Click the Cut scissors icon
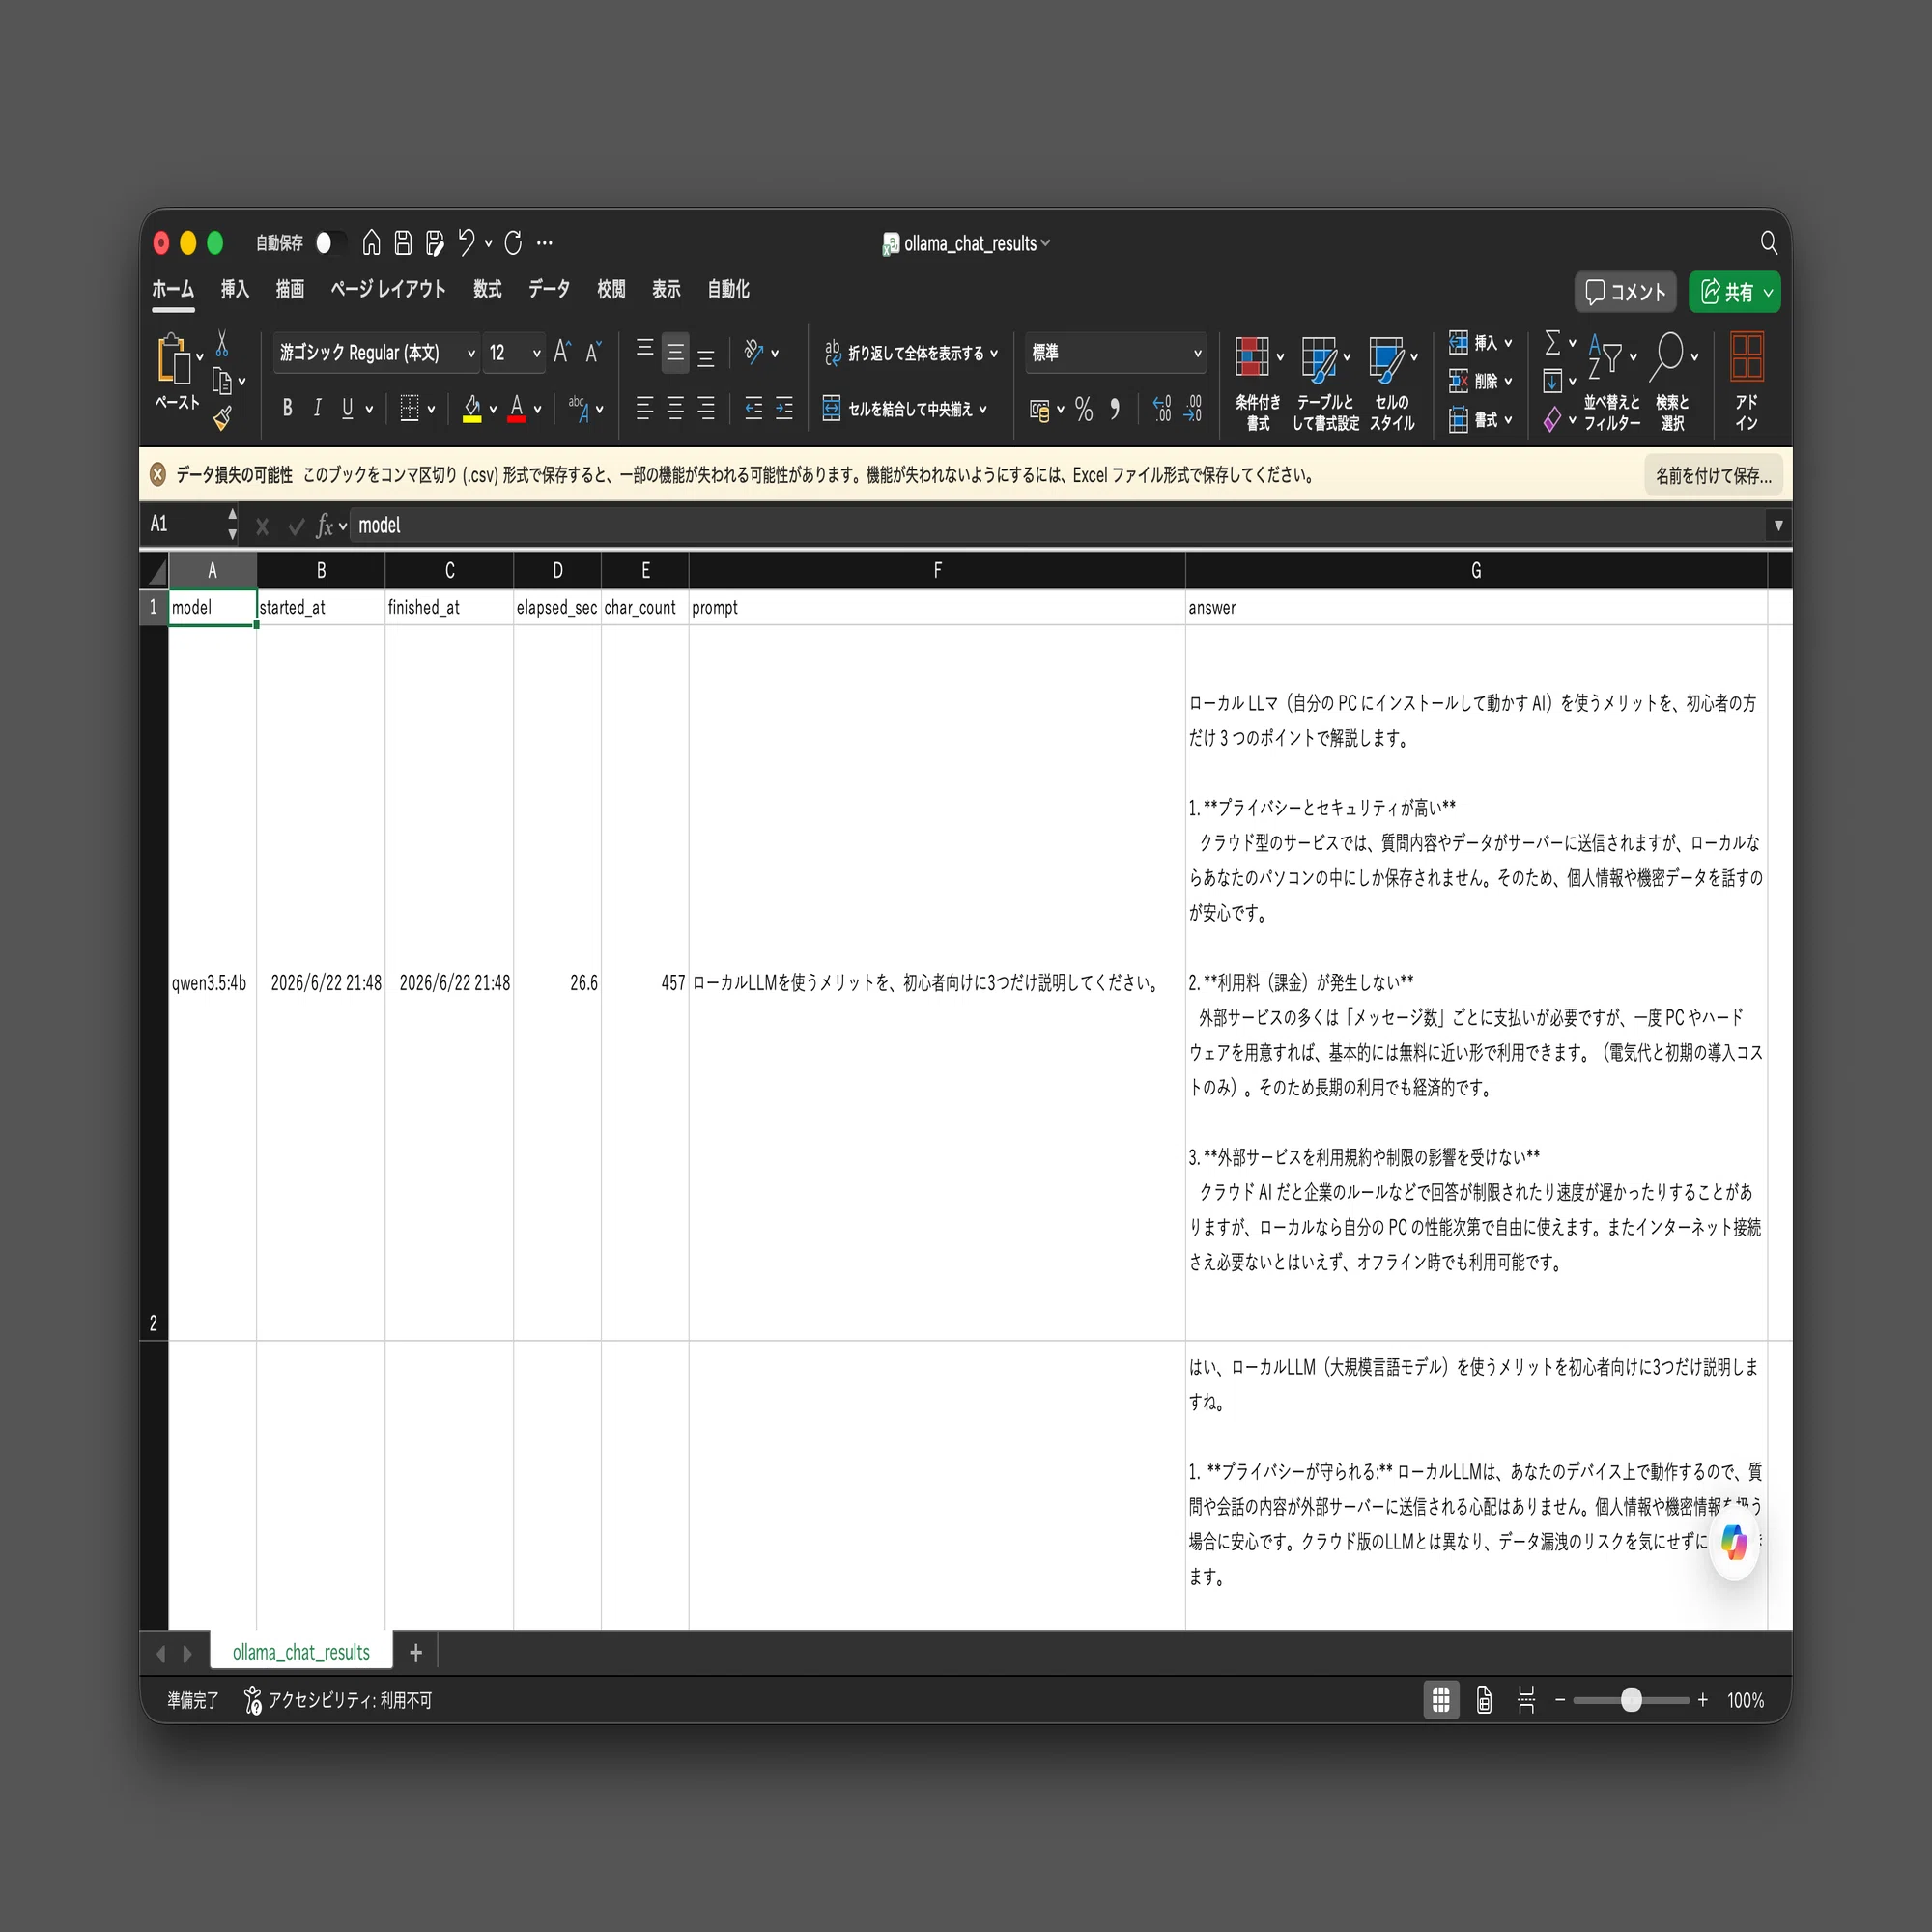1932x1932 pixels. point(222,344)
